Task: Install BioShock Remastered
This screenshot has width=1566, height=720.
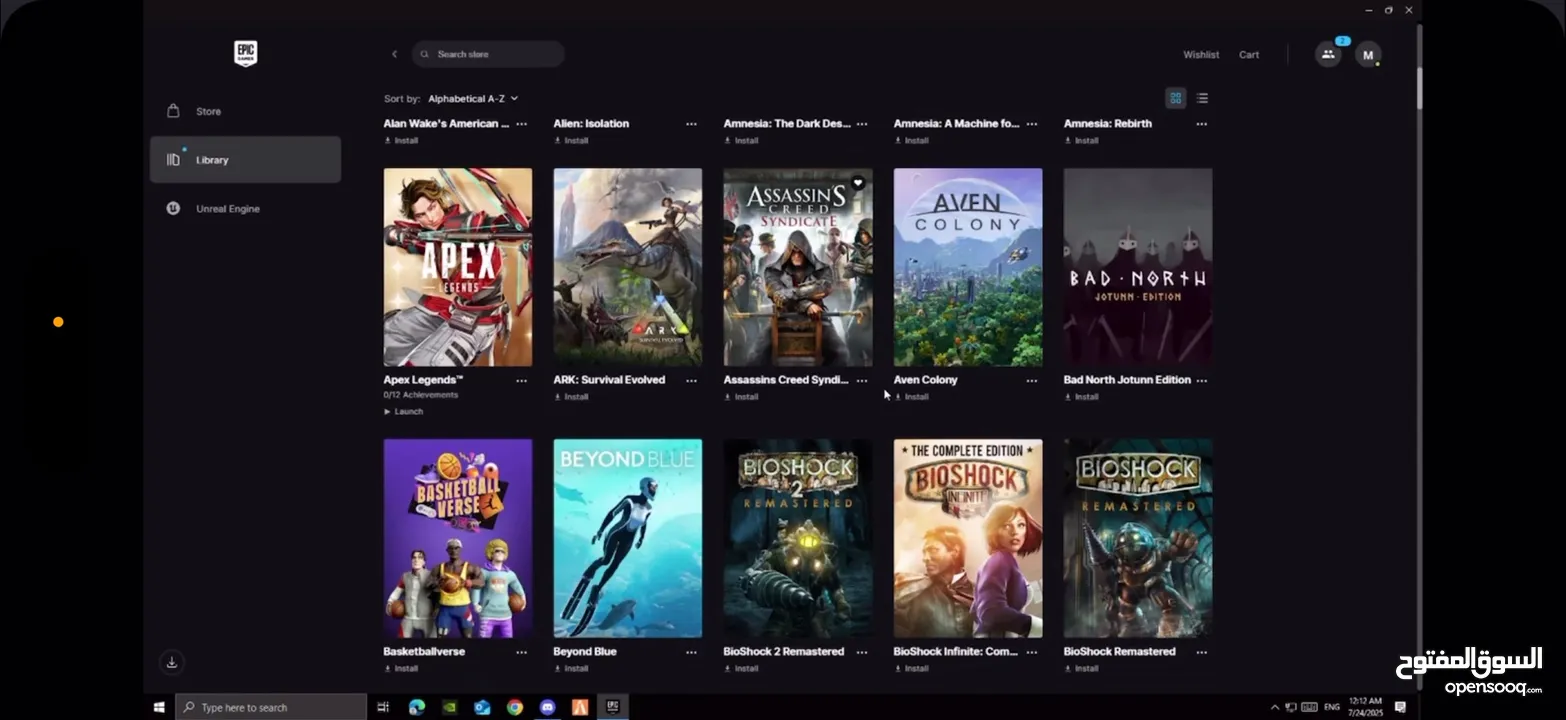Action: coord(1081,668)
